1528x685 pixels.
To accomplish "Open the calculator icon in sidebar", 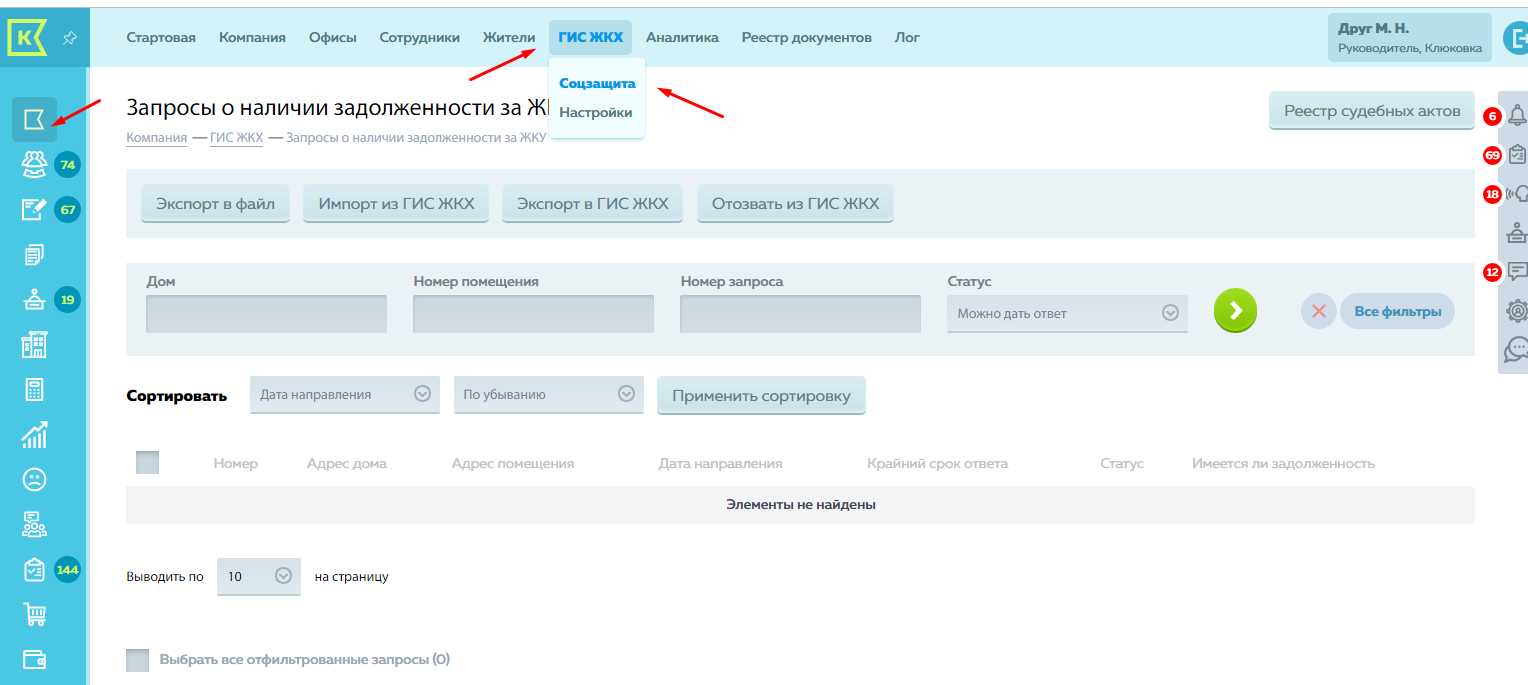I will 34,389.
